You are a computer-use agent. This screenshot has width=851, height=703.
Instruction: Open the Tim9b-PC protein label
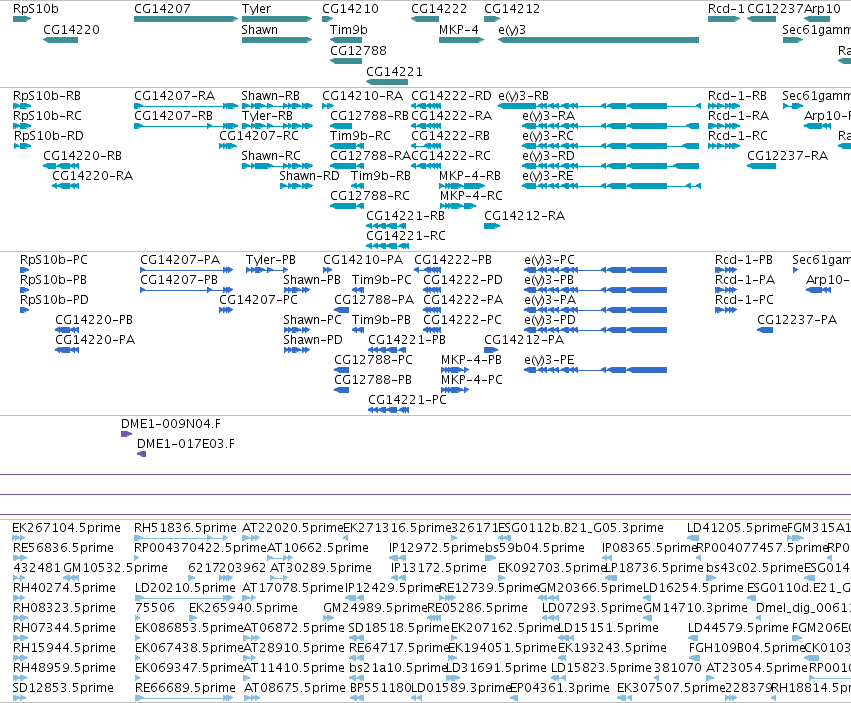tap(382, 280)
